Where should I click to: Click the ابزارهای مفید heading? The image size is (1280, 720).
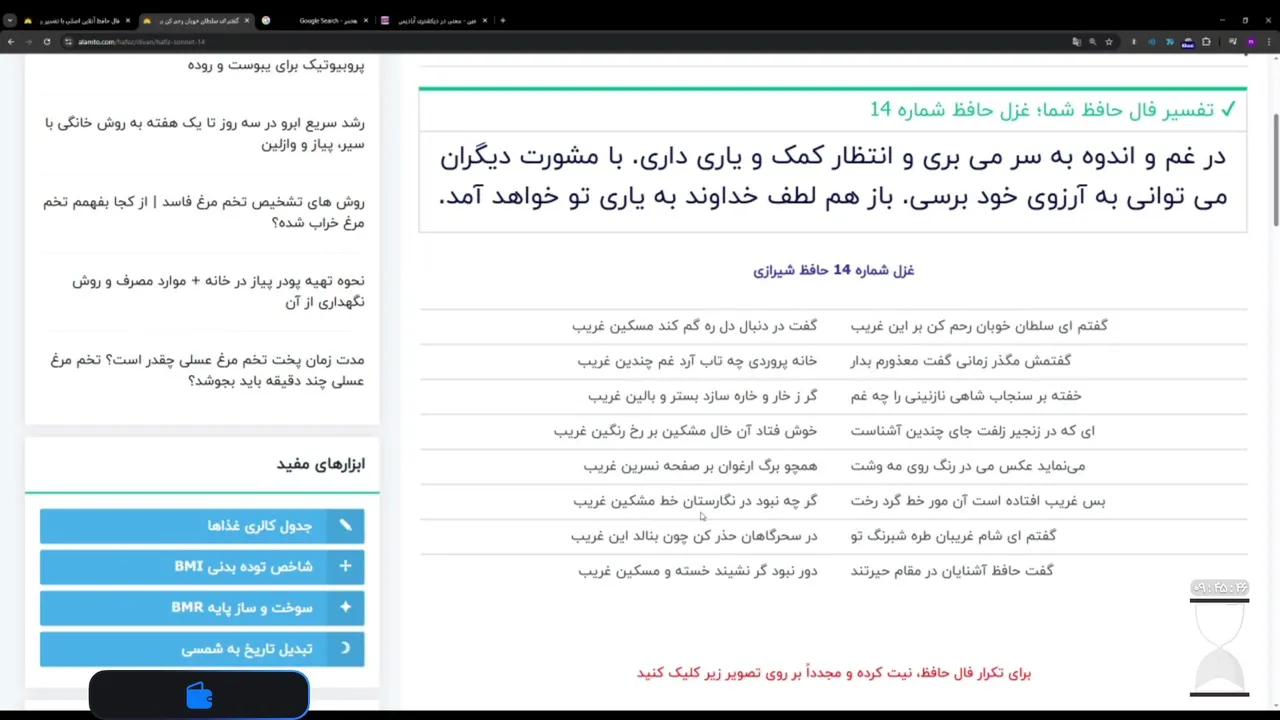pos(321,464)
